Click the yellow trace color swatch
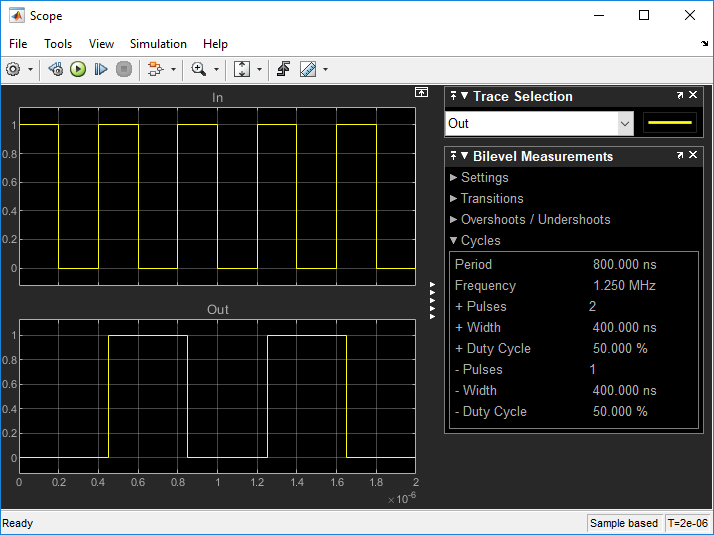 [x=670, y=123]
